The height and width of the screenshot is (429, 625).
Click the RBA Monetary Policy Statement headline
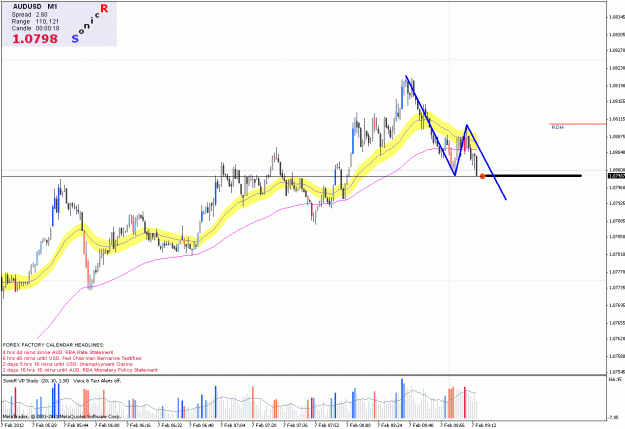point(80,370)
